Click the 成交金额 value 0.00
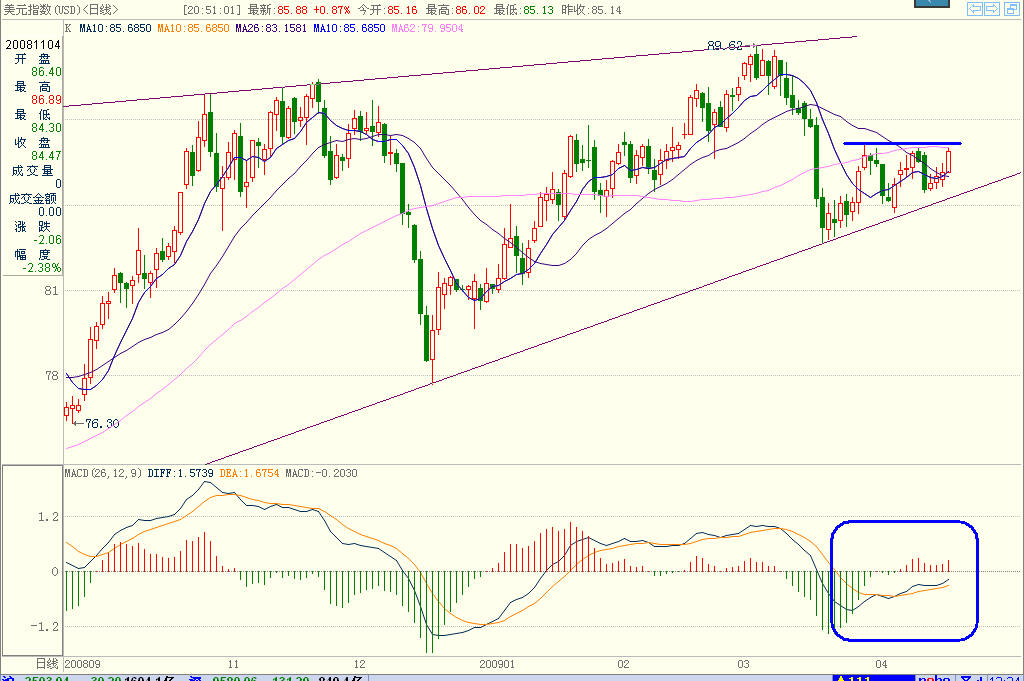This screenshot has height=681, width=1024. tap(50, 212)
